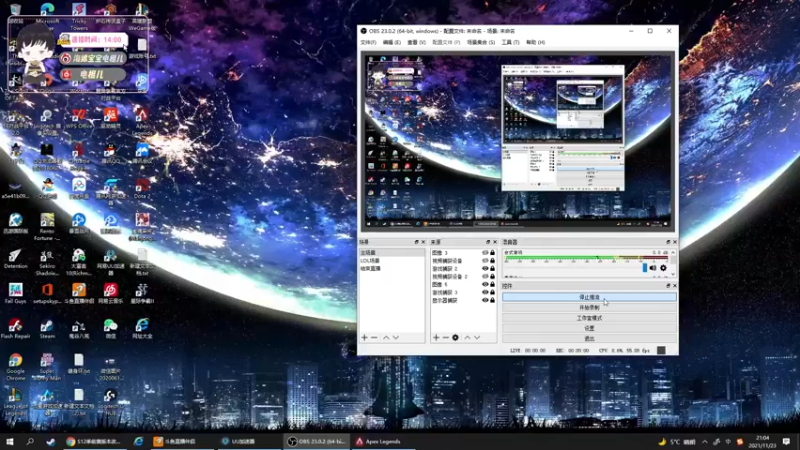Select the first scene in Scenes list
This screenshot has width=800, height=450.
(392, 253)
